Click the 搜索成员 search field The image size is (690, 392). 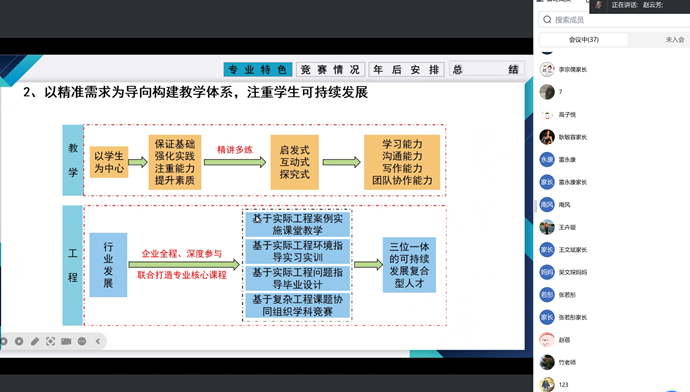614,20
